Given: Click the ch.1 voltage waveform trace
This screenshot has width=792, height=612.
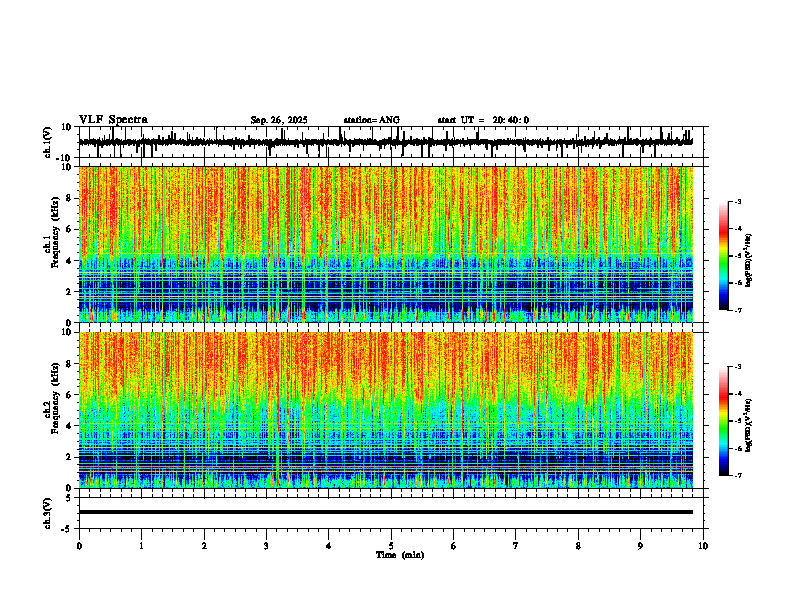Looking at the screenshot, I should [386, 142].
